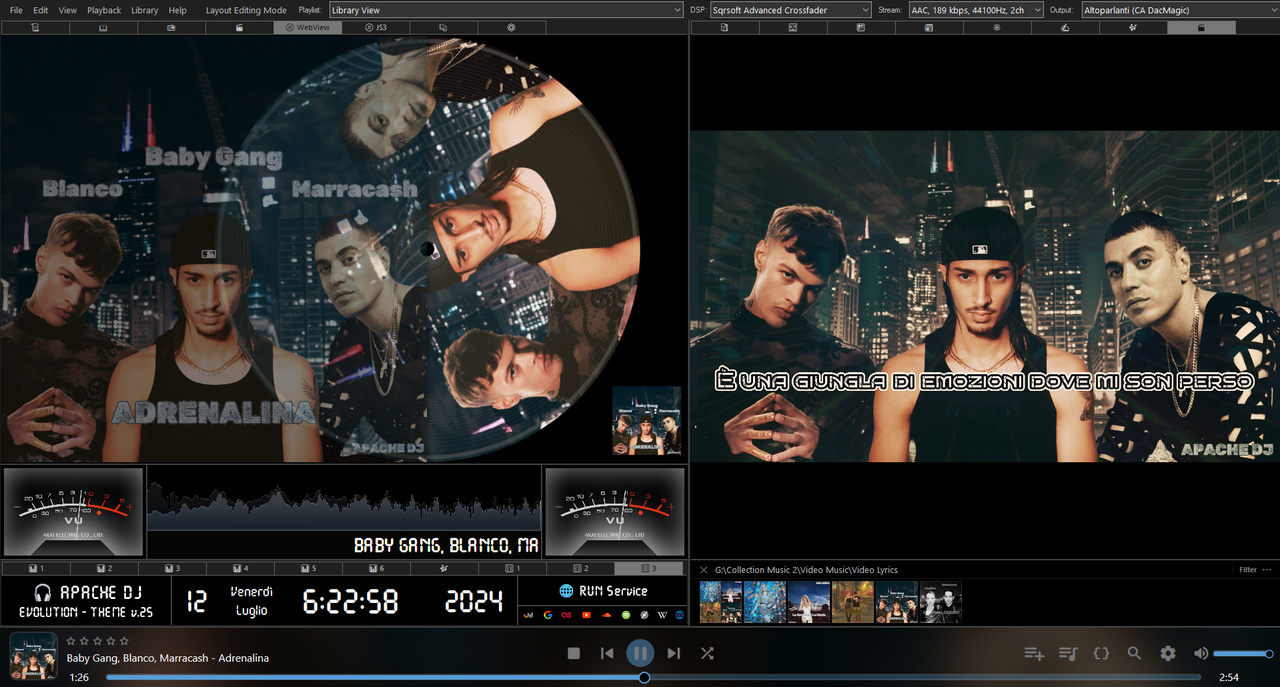
Task: Open the Library menu
Action: (145, 10)
